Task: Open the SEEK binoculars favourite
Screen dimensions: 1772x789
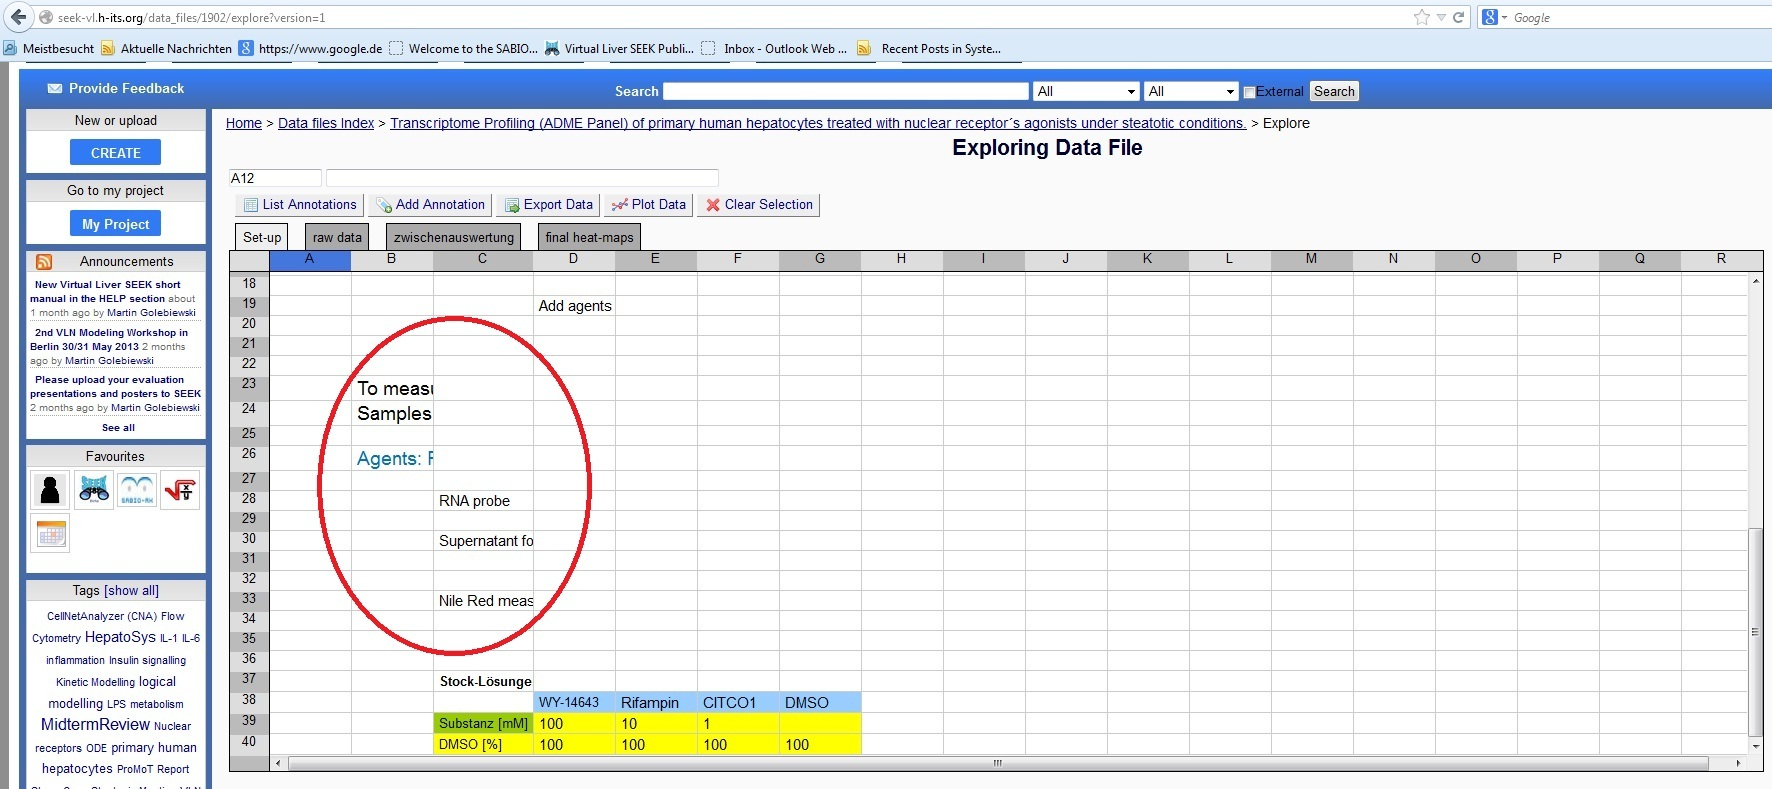Action: pos(94,490)
